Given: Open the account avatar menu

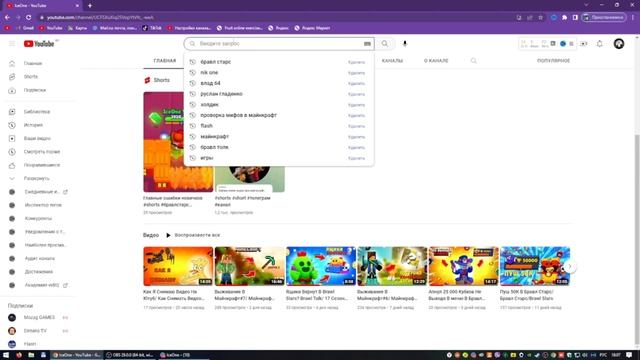Looking at the screenshot, I should [619, 44].
